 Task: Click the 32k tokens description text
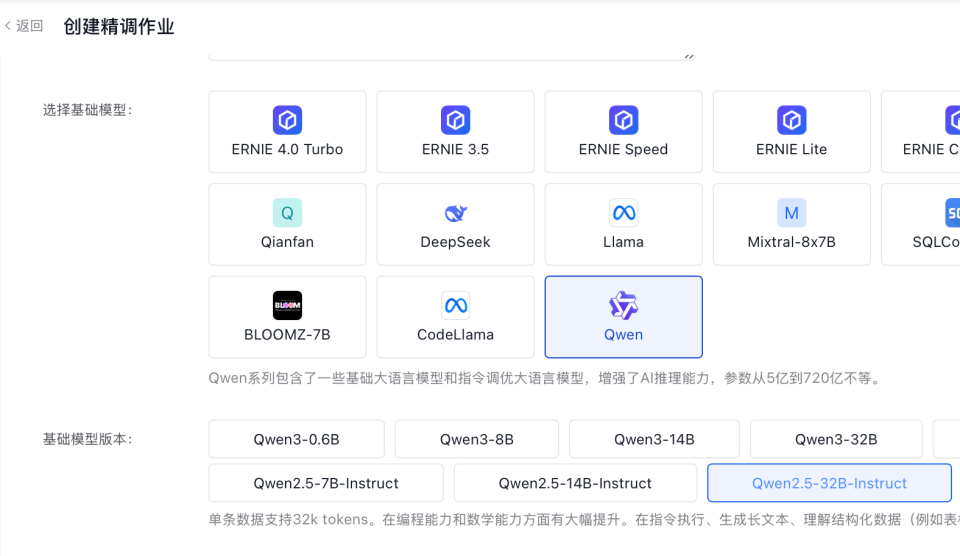click(x=584, y=520)
